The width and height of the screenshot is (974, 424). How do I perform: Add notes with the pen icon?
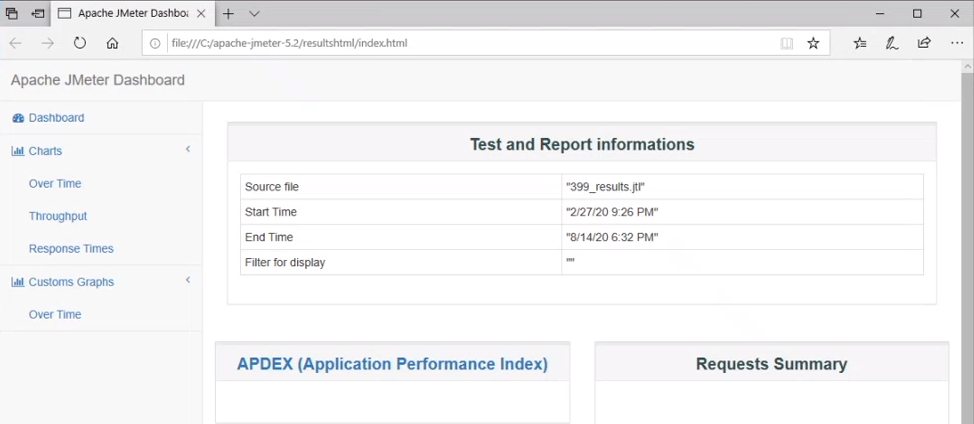[x=892, y=43]
